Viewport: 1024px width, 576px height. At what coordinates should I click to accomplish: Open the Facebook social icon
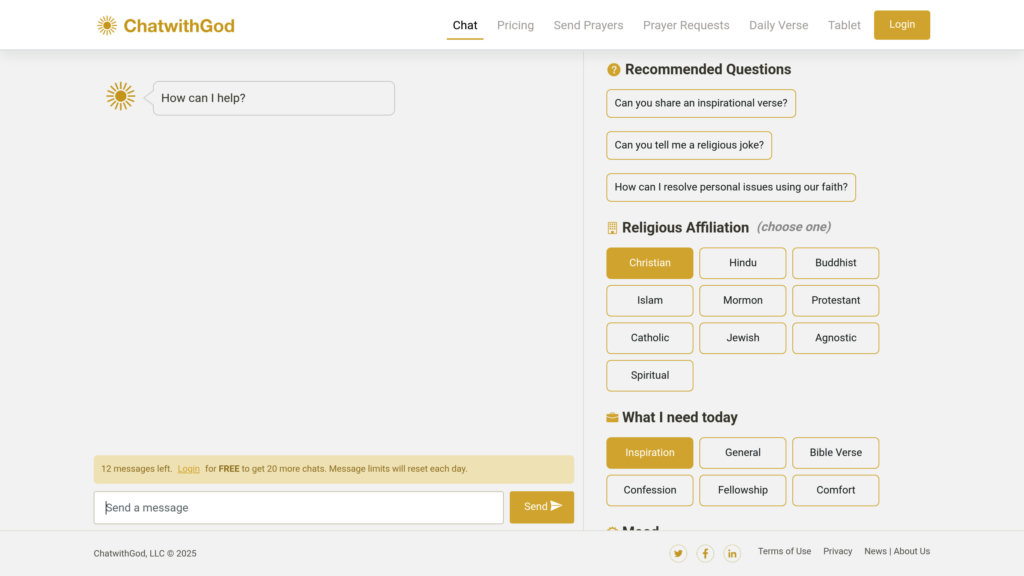pyautogui.click(x=705, y=553)
